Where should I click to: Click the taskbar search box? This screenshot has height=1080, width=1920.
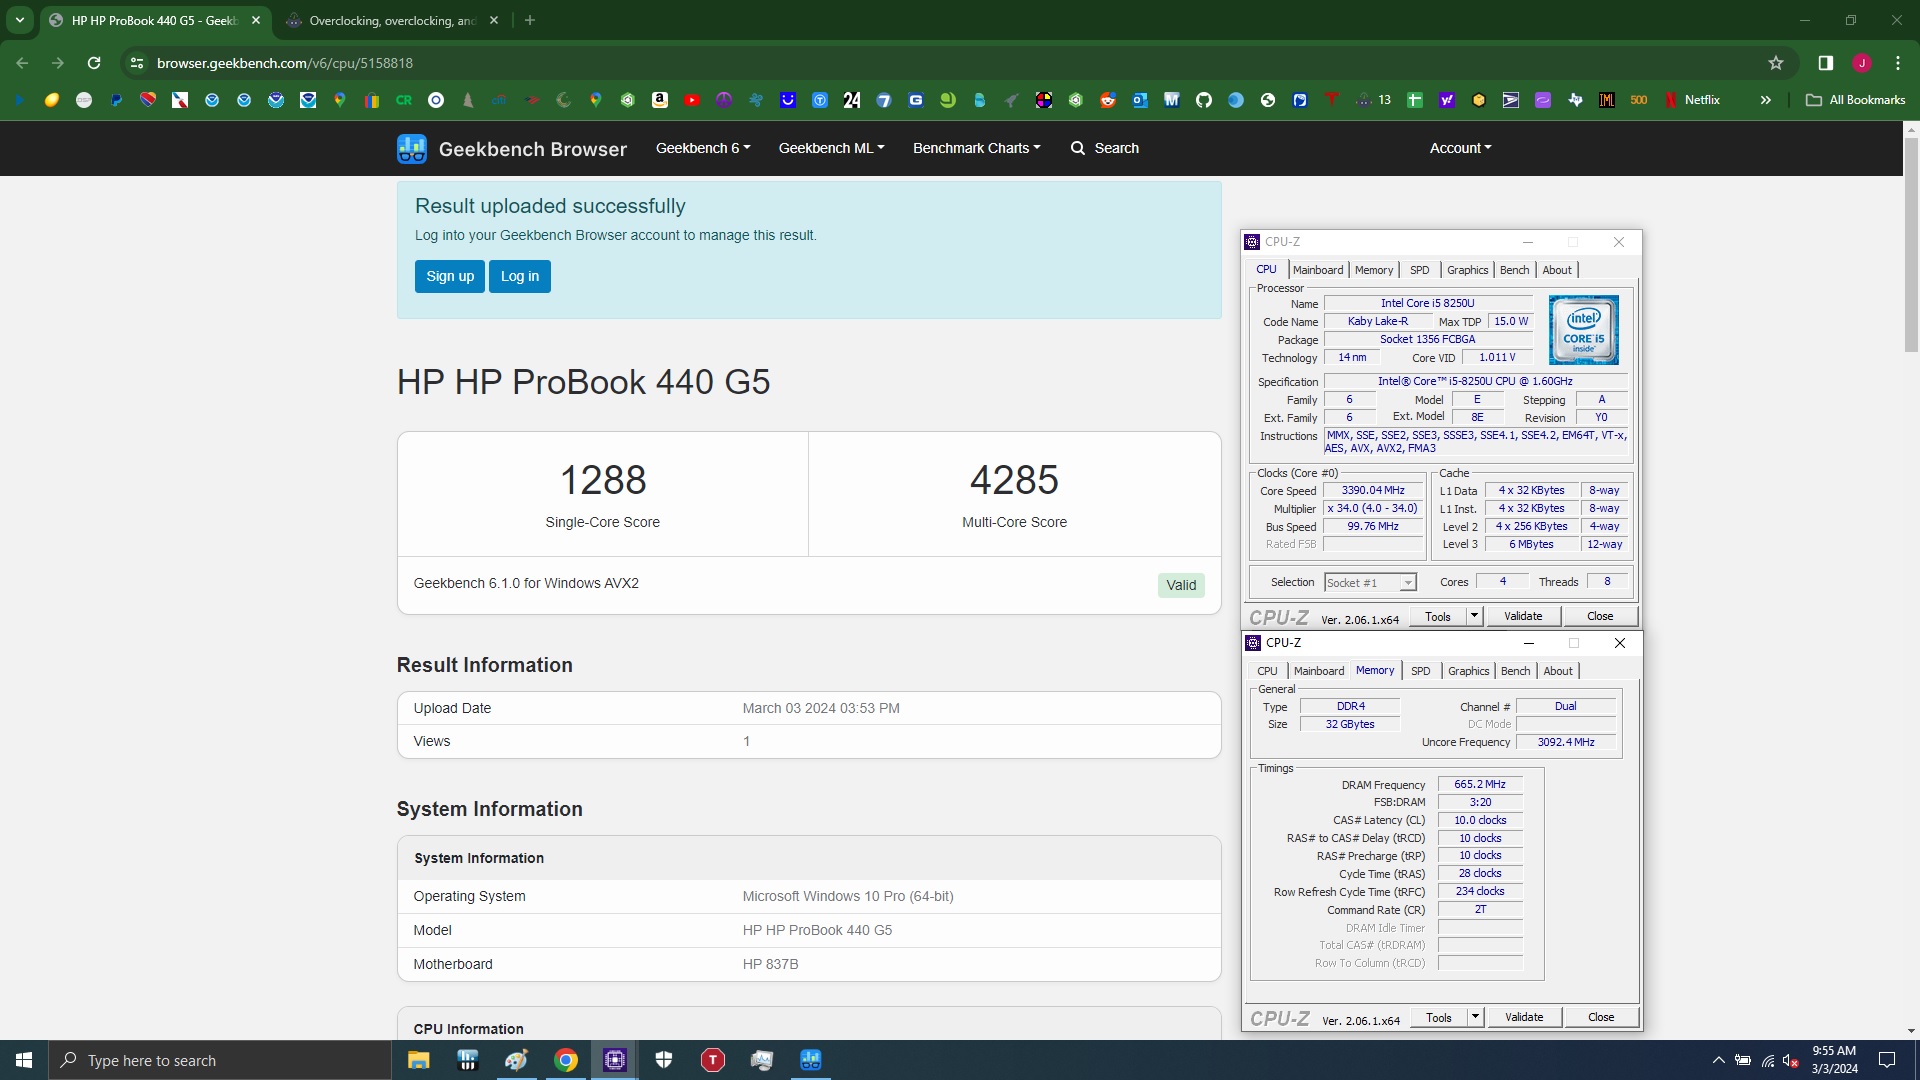(220, 1060)
